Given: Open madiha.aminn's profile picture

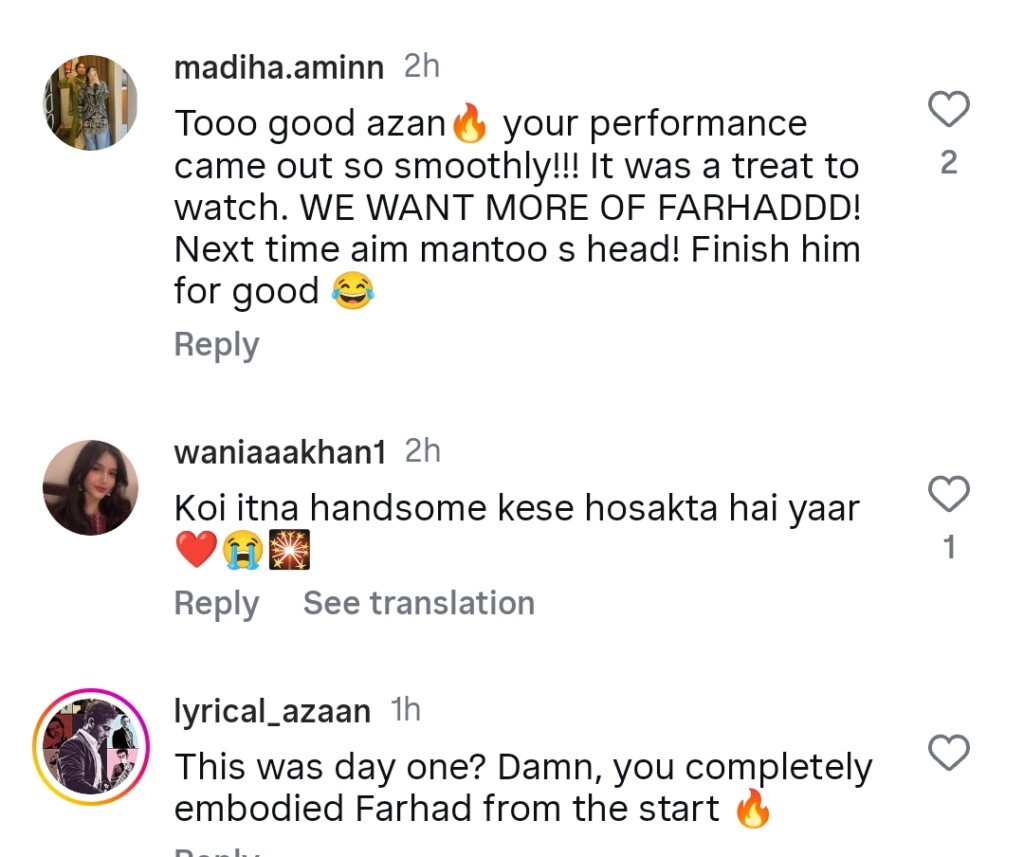Looking at the screenshot, I should tap(90, 103).
